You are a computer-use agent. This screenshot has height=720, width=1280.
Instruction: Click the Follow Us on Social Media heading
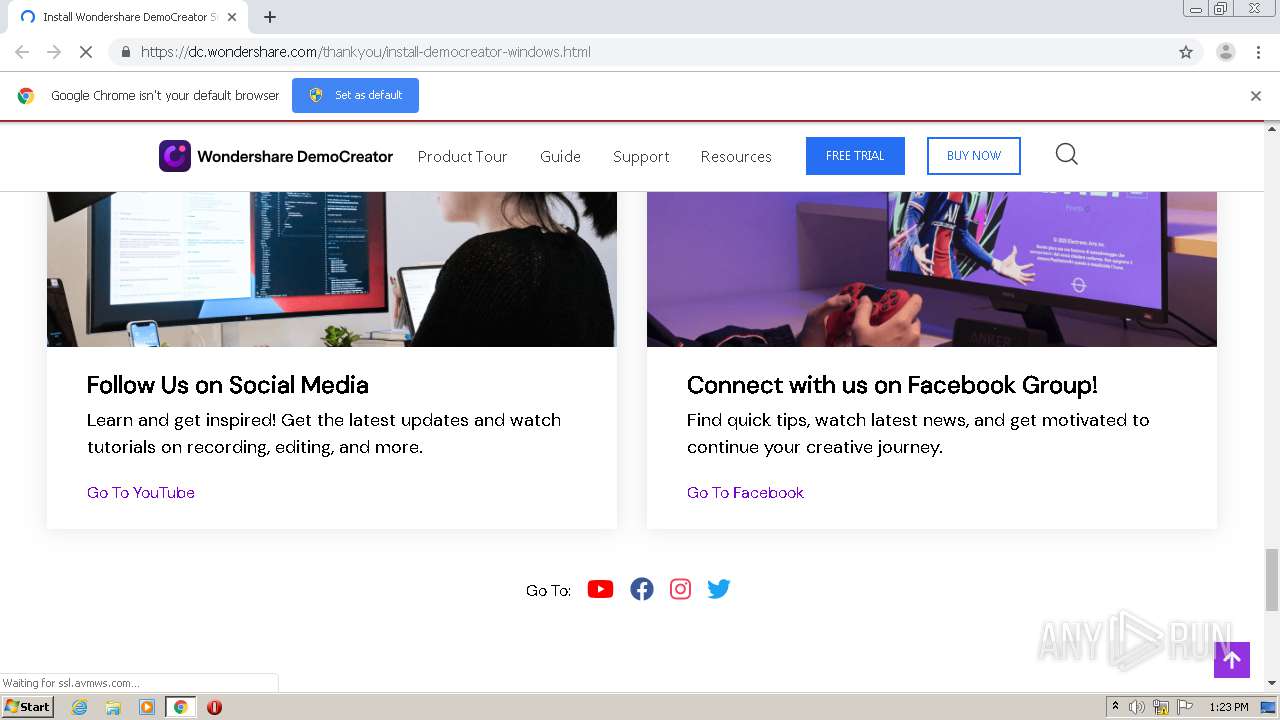[x=228, y=385]
